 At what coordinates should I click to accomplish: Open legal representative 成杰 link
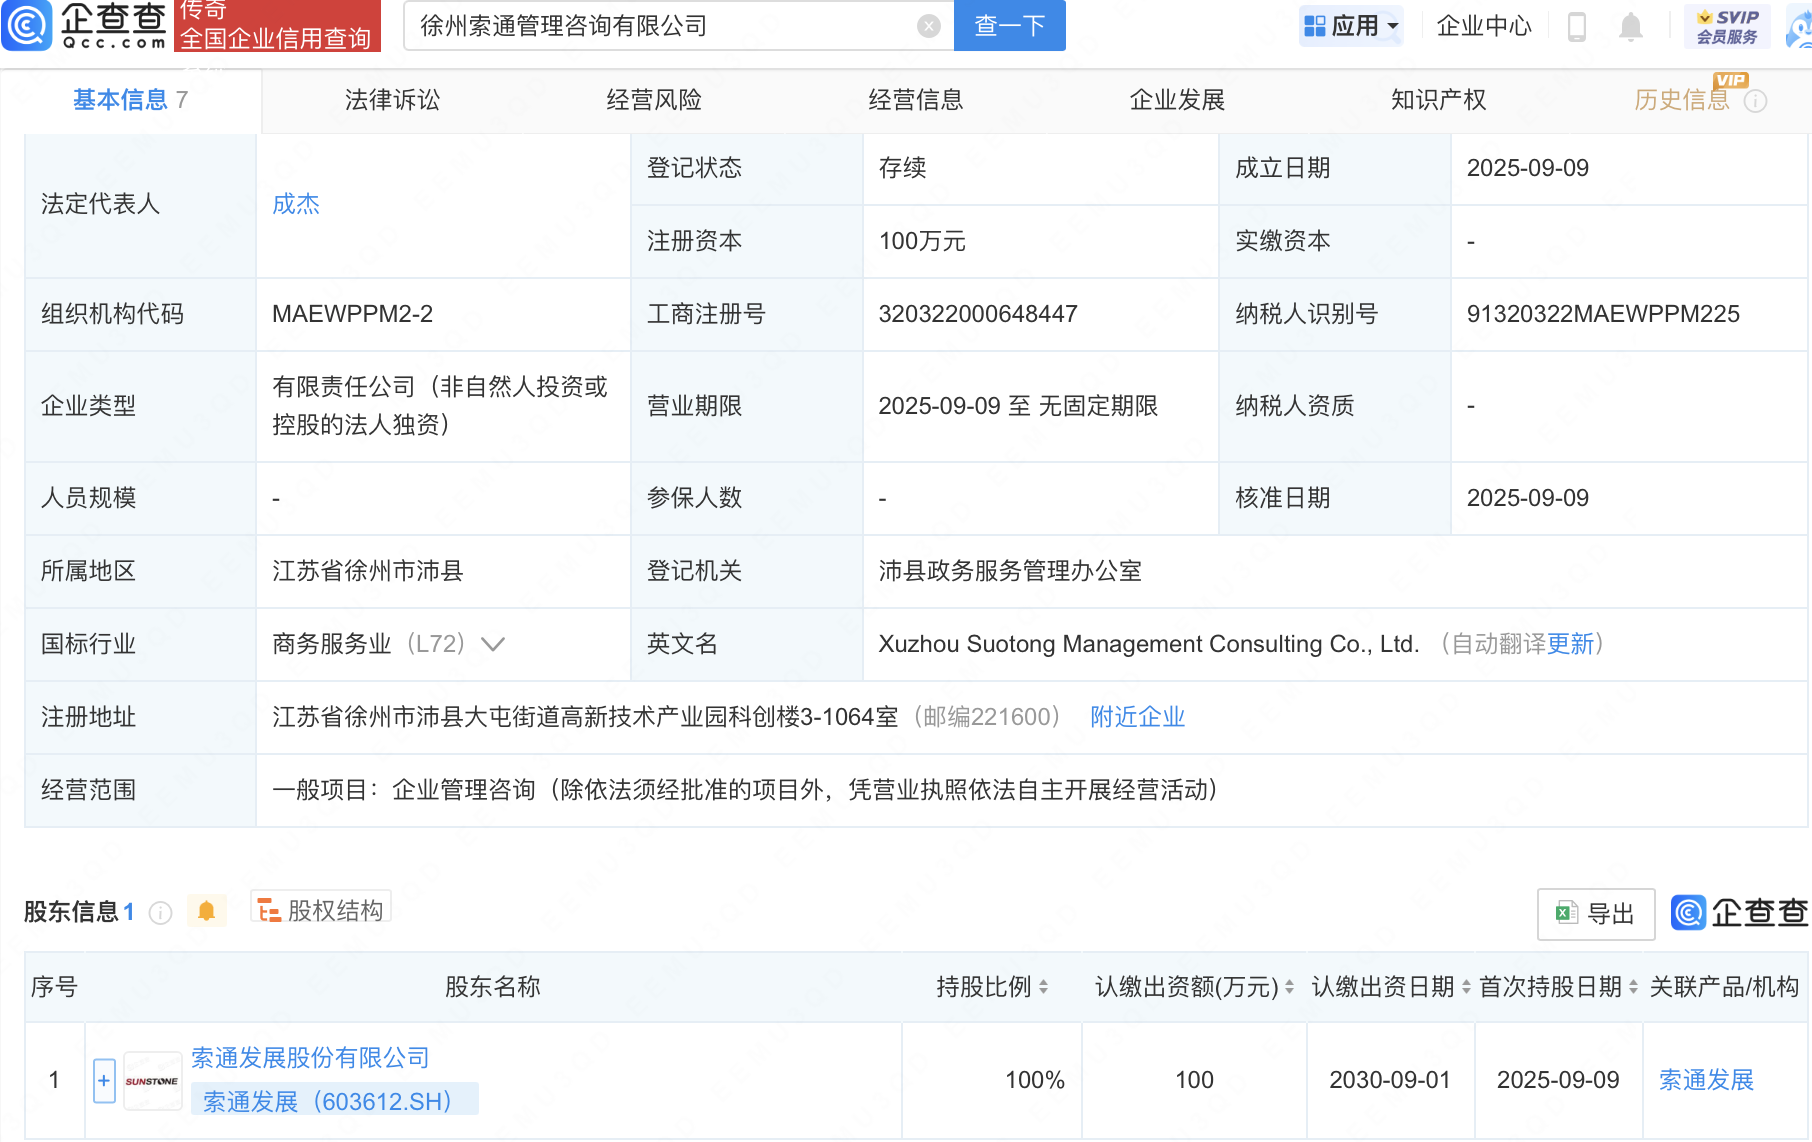click(296, 204)
